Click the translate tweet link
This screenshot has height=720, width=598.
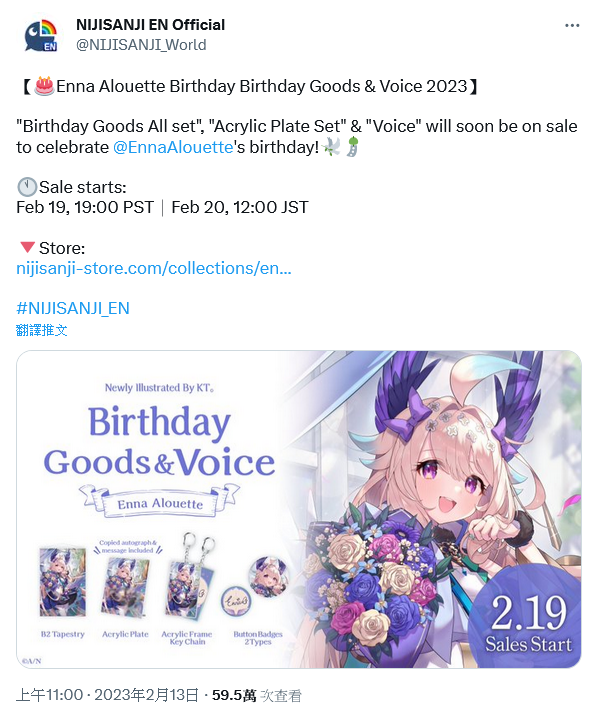42,330
